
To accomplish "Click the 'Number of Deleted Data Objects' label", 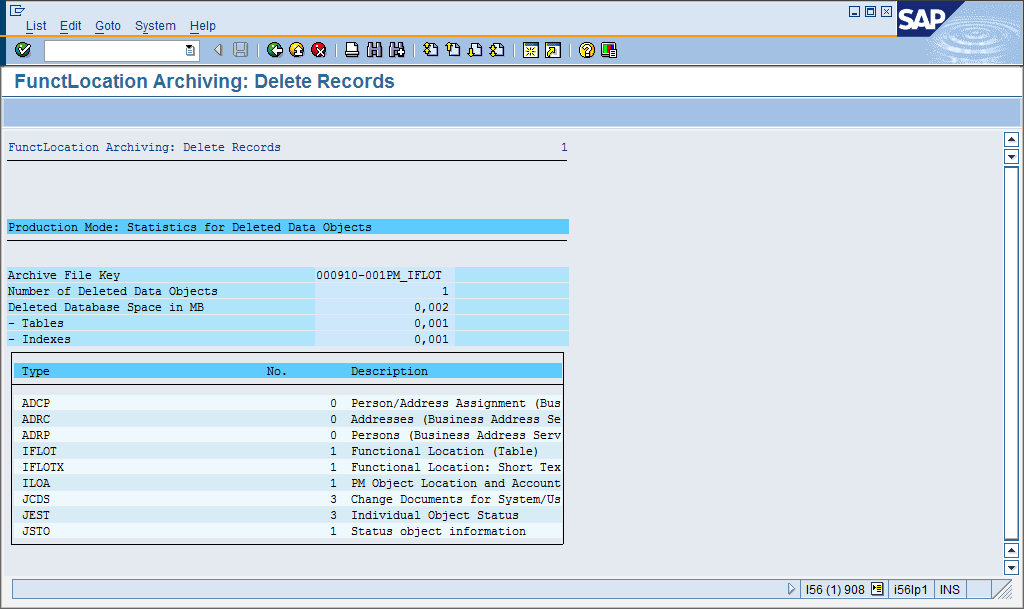I will [112, 291].
